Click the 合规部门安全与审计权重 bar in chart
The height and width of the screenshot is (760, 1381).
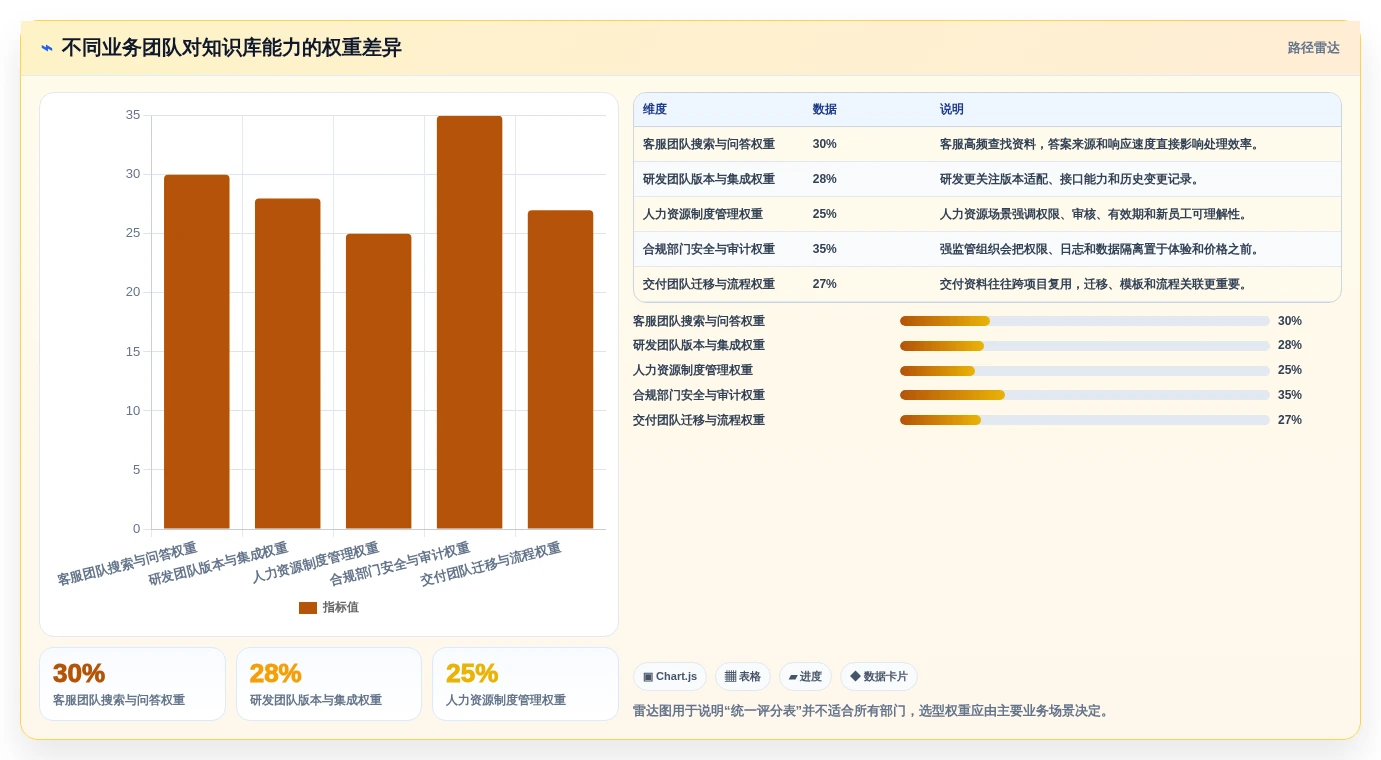[470, 322]
